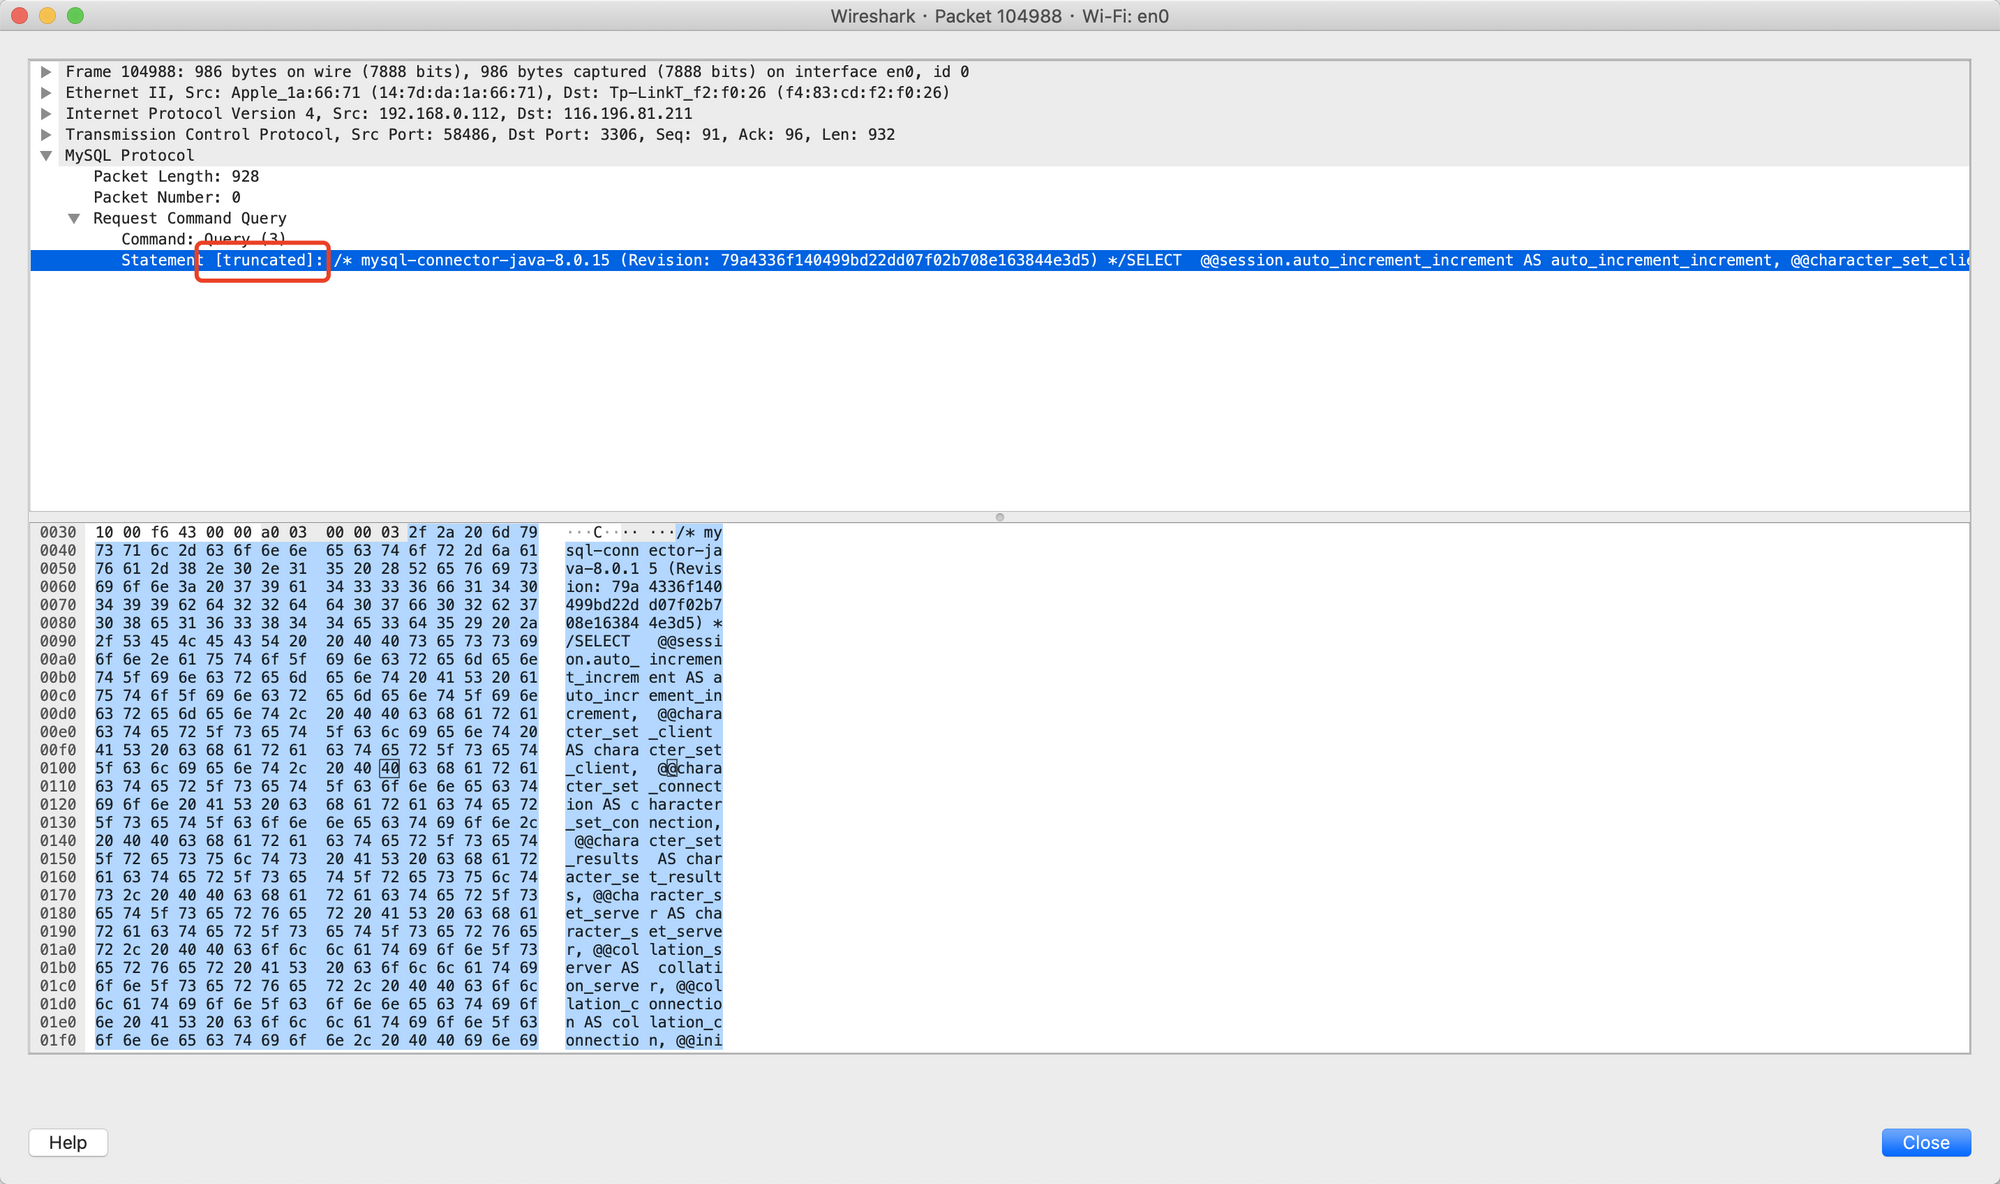Click the Close button
The image size is (2000, 1184).
click(x=1925, y=1142)
